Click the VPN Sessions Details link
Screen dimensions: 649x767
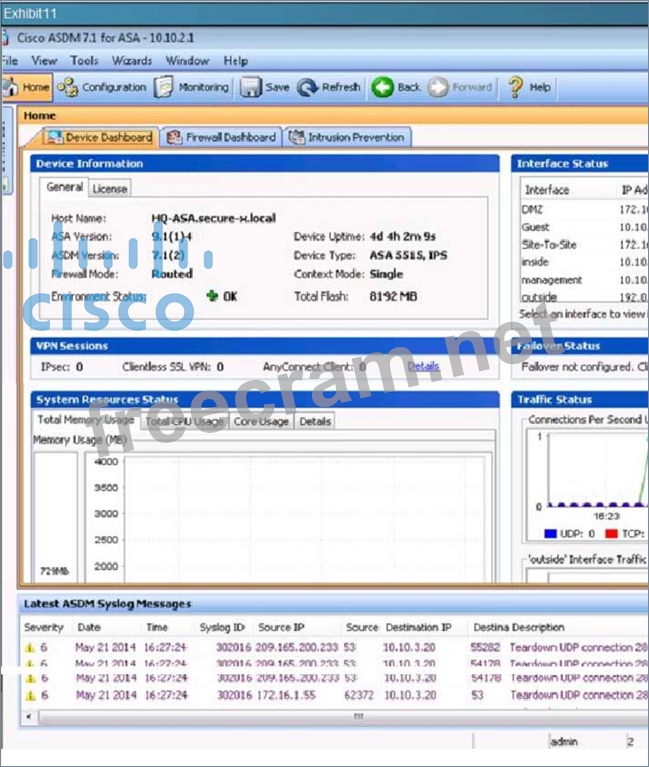tap(423, 367)
